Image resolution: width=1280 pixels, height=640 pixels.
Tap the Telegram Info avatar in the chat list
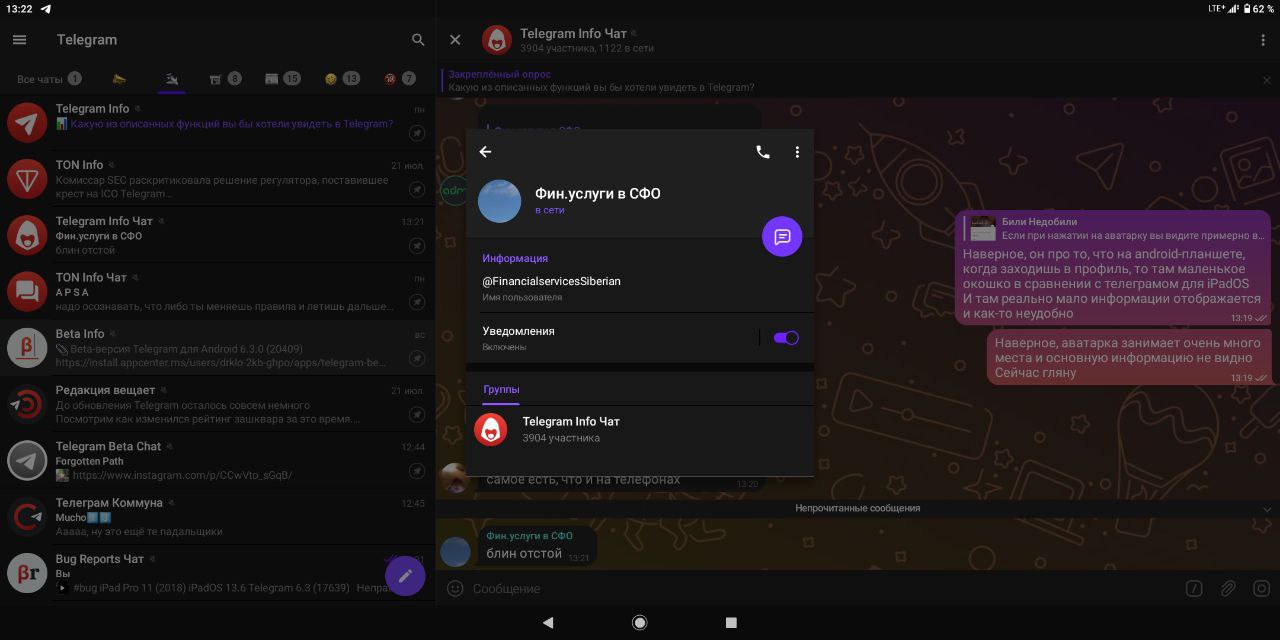point(27,123)
